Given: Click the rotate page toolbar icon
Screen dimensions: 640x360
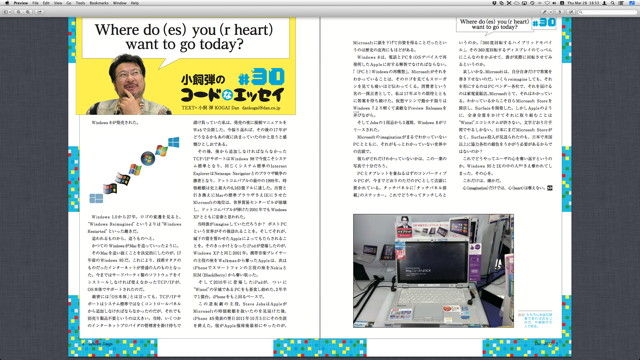Looking at the screenshot, I should (x=559, y=12).
